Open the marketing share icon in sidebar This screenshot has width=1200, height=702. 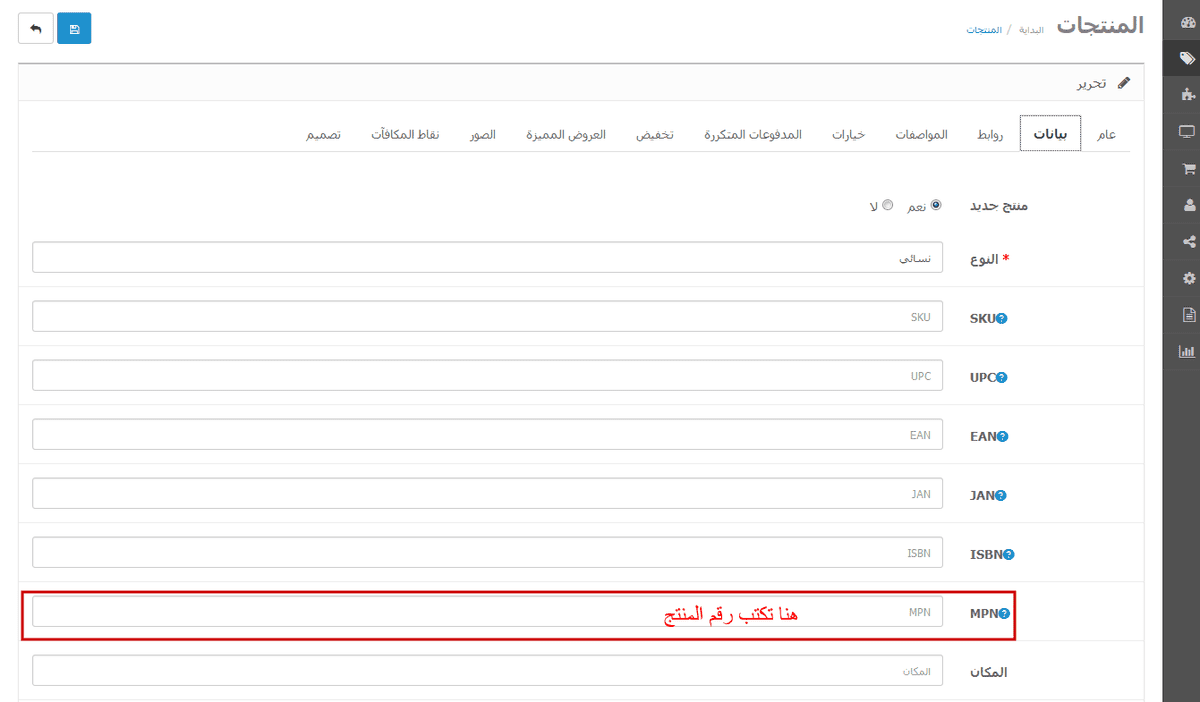1188,241
